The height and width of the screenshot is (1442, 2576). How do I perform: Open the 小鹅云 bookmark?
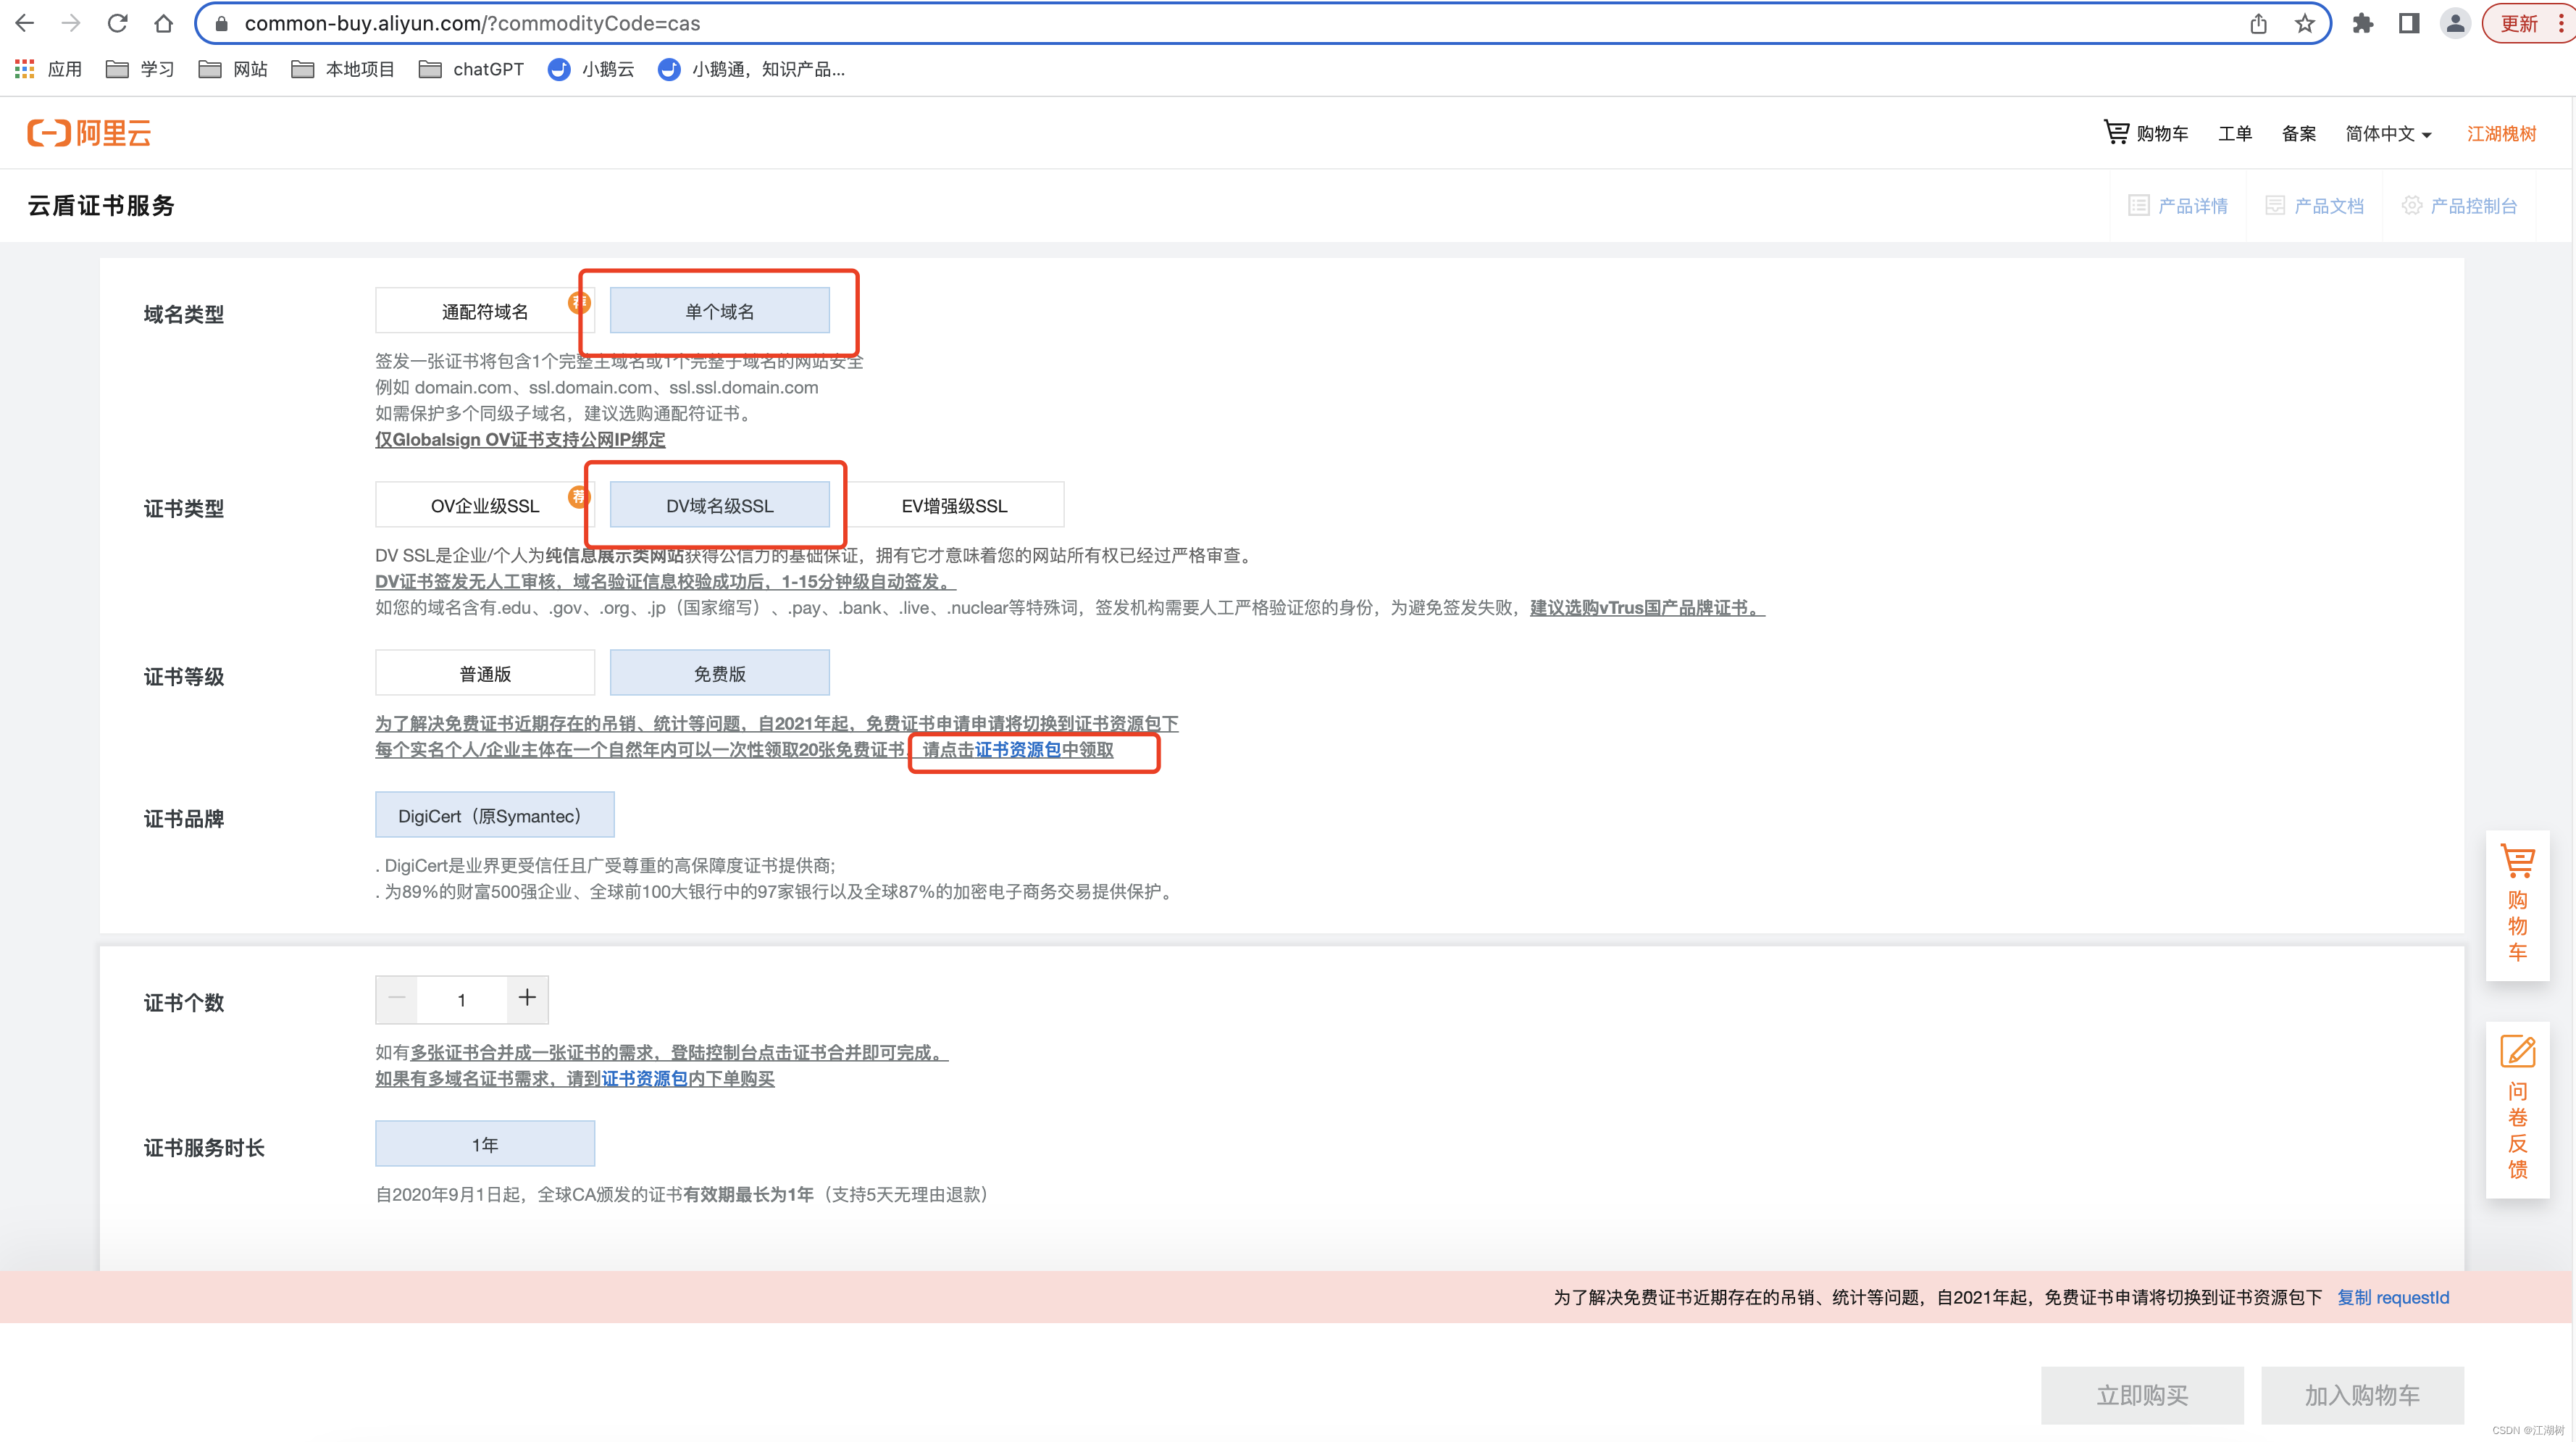(591, 69)
